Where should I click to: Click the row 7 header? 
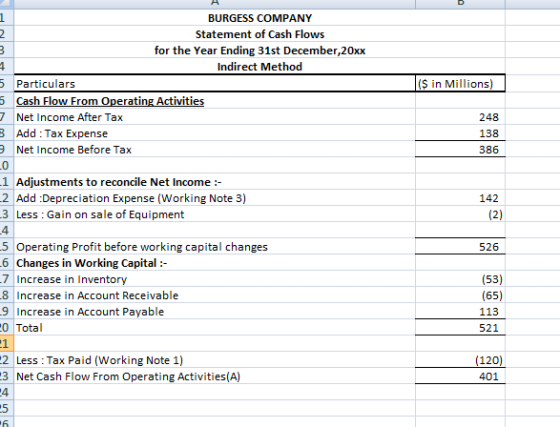6,117
